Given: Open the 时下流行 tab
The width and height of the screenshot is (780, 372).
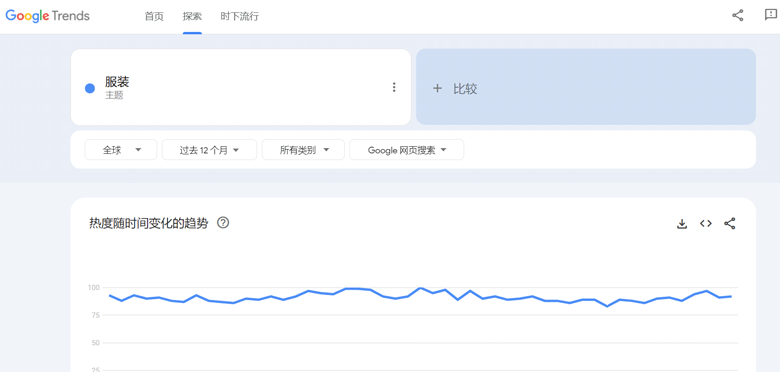Looking at the screenshot, I should (x=239, y=16).
